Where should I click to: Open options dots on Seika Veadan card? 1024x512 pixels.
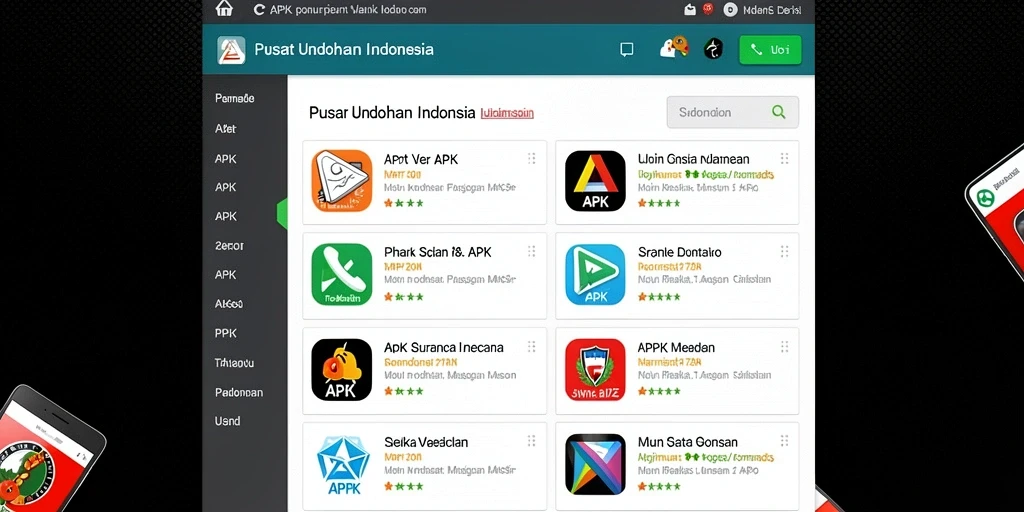click(x=532, y=441)
